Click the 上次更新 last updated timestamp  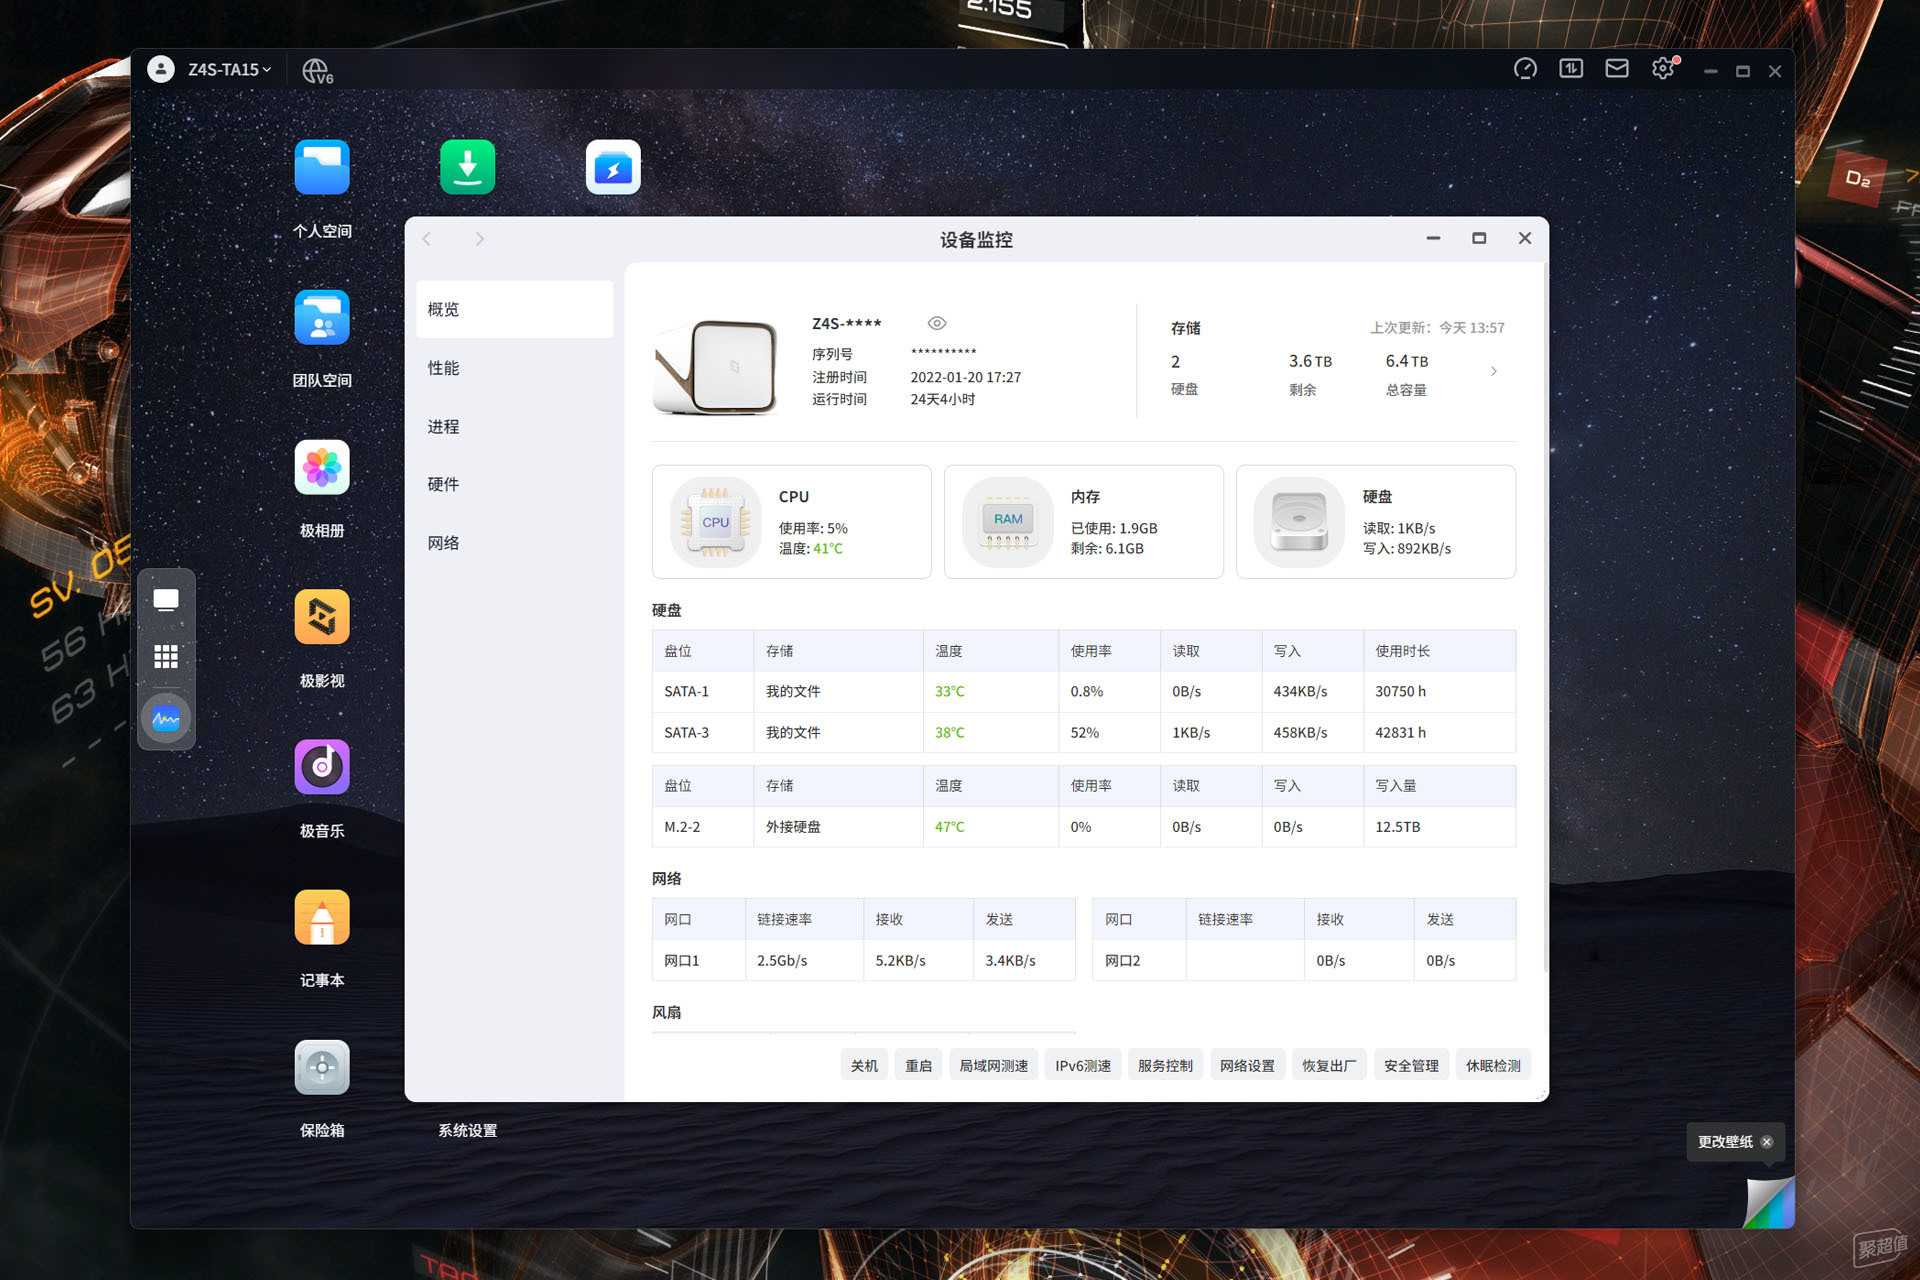click(x=1437, y=327)
